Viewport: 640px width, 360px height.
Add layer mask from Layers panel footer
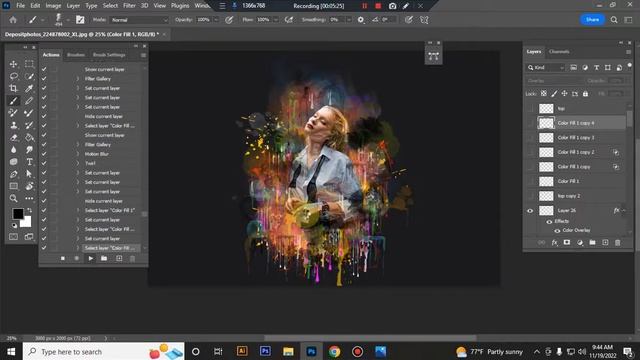567,242
